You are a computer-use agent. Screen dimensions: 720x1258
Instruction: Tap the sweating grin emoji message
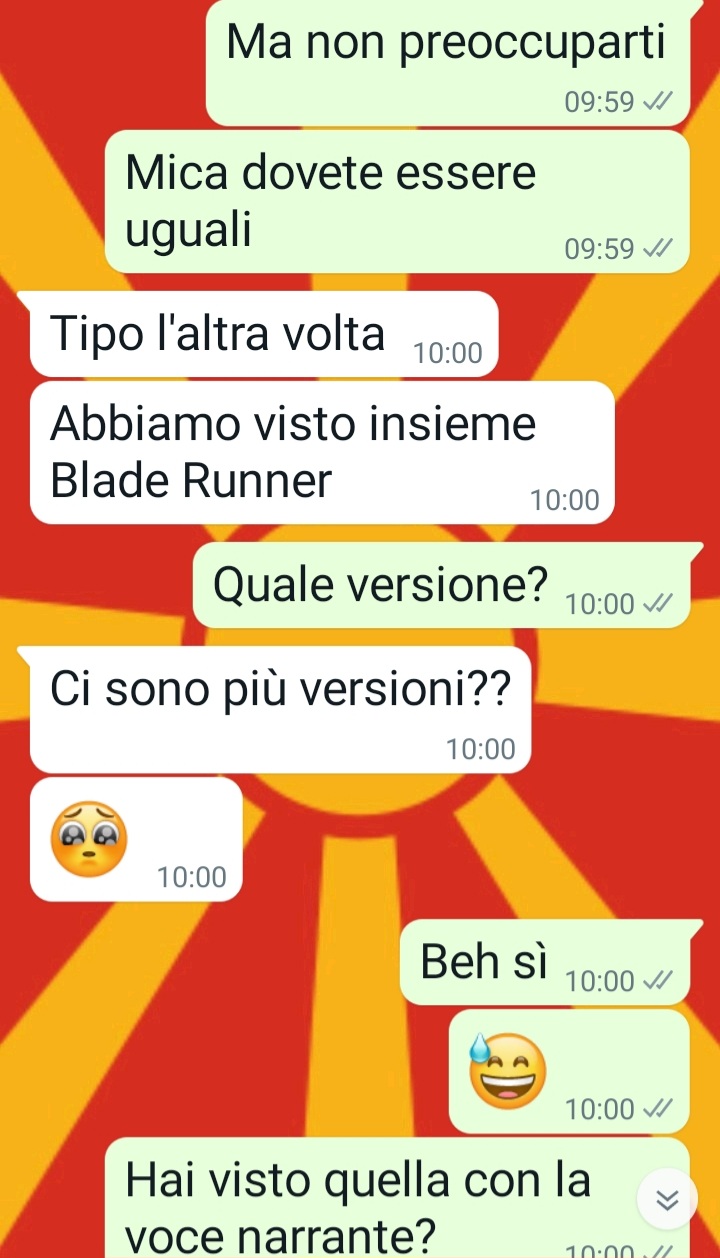pyautogui.click(x=570, y=1071)
